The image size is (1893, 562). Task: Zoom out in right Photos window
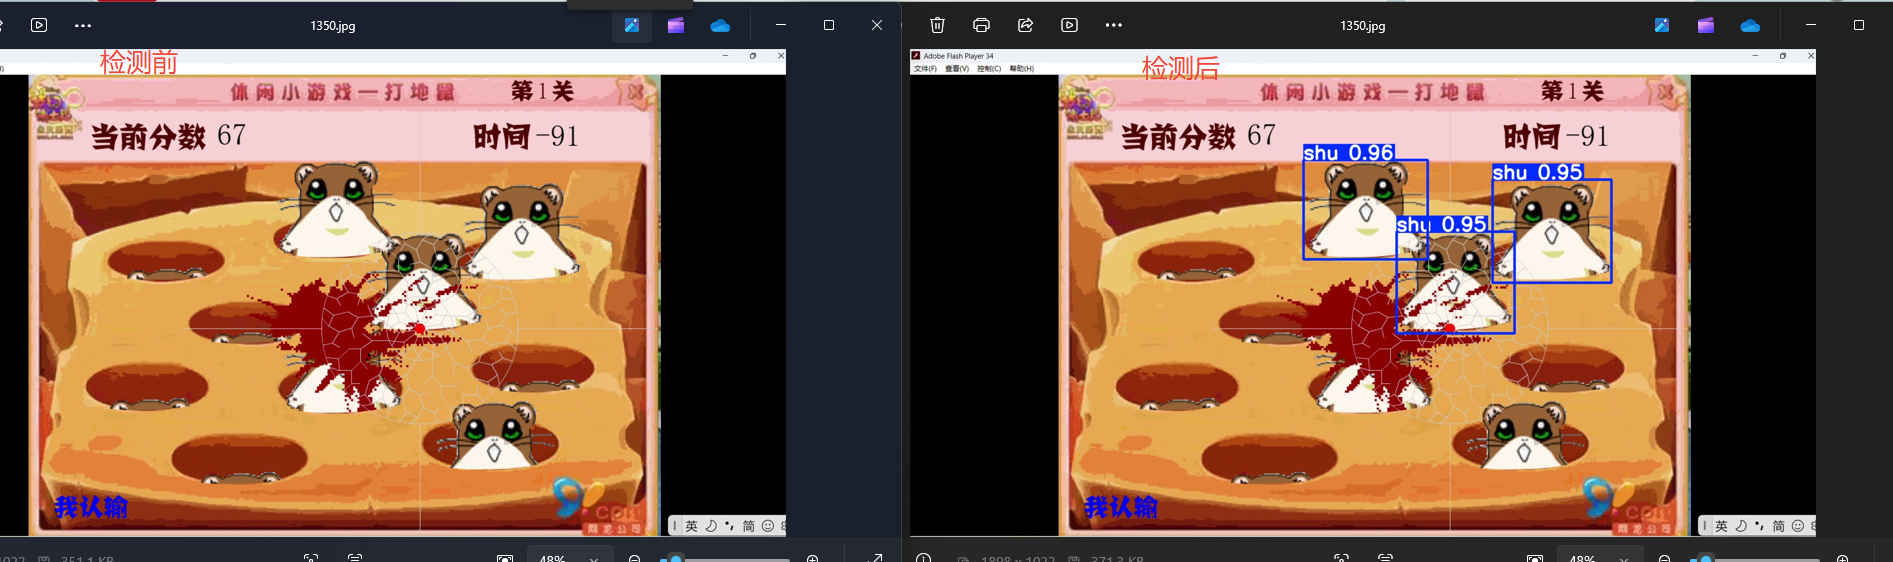coord(1664,557)
